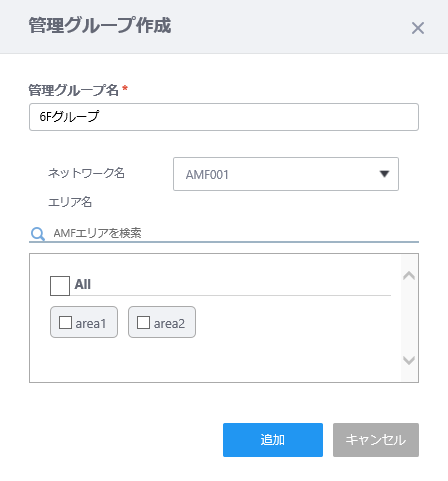Tick the area1 checkbox
This screenshot has width=448, height=481.
pos(65,322)
